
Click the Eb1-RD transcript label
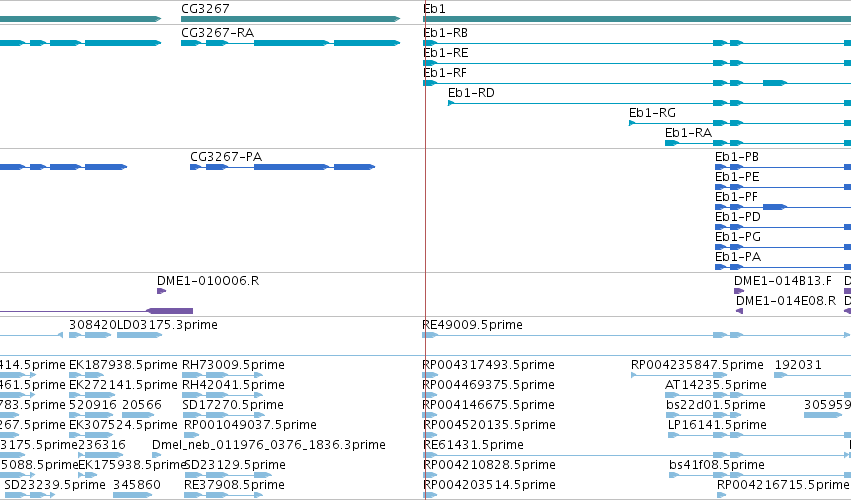pos(471,93)
